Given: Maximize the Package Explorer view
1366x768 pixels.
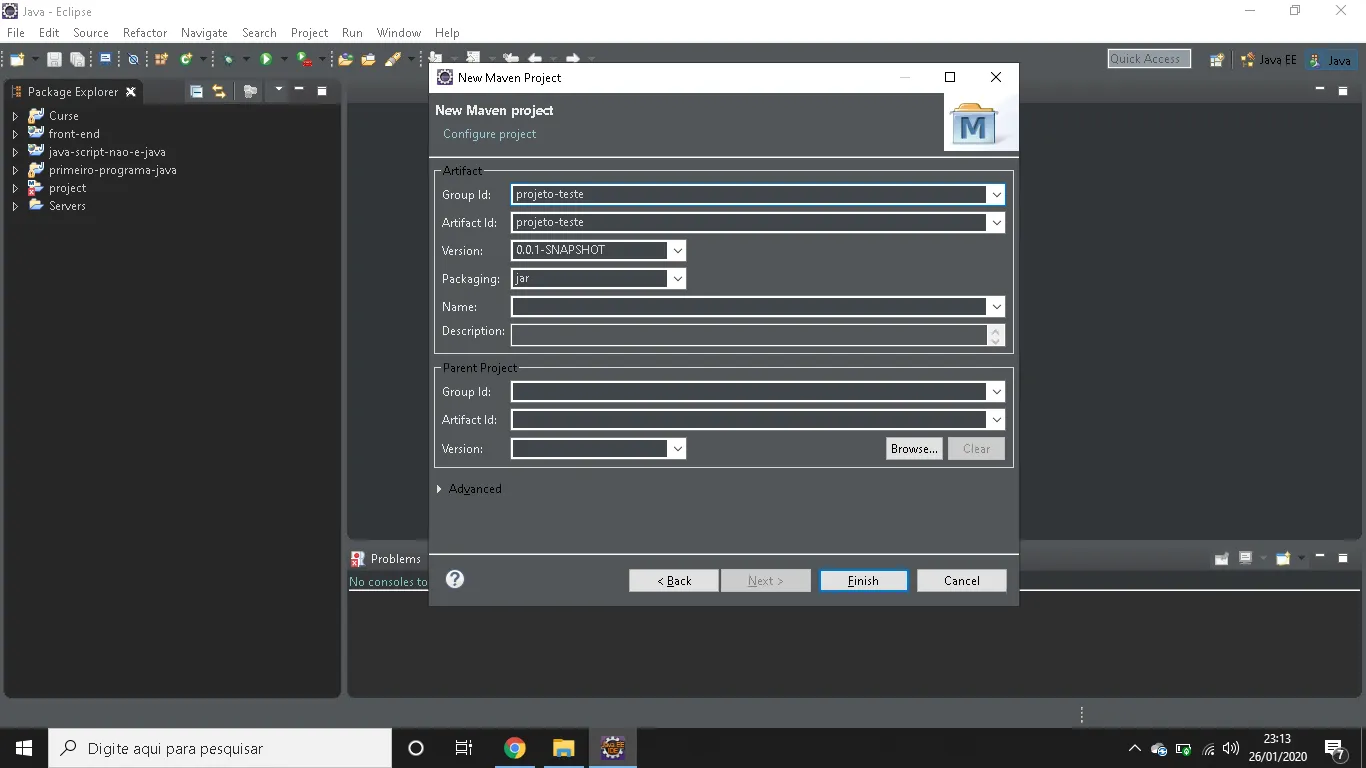Looking at the screenshot, I should [322, 91].
